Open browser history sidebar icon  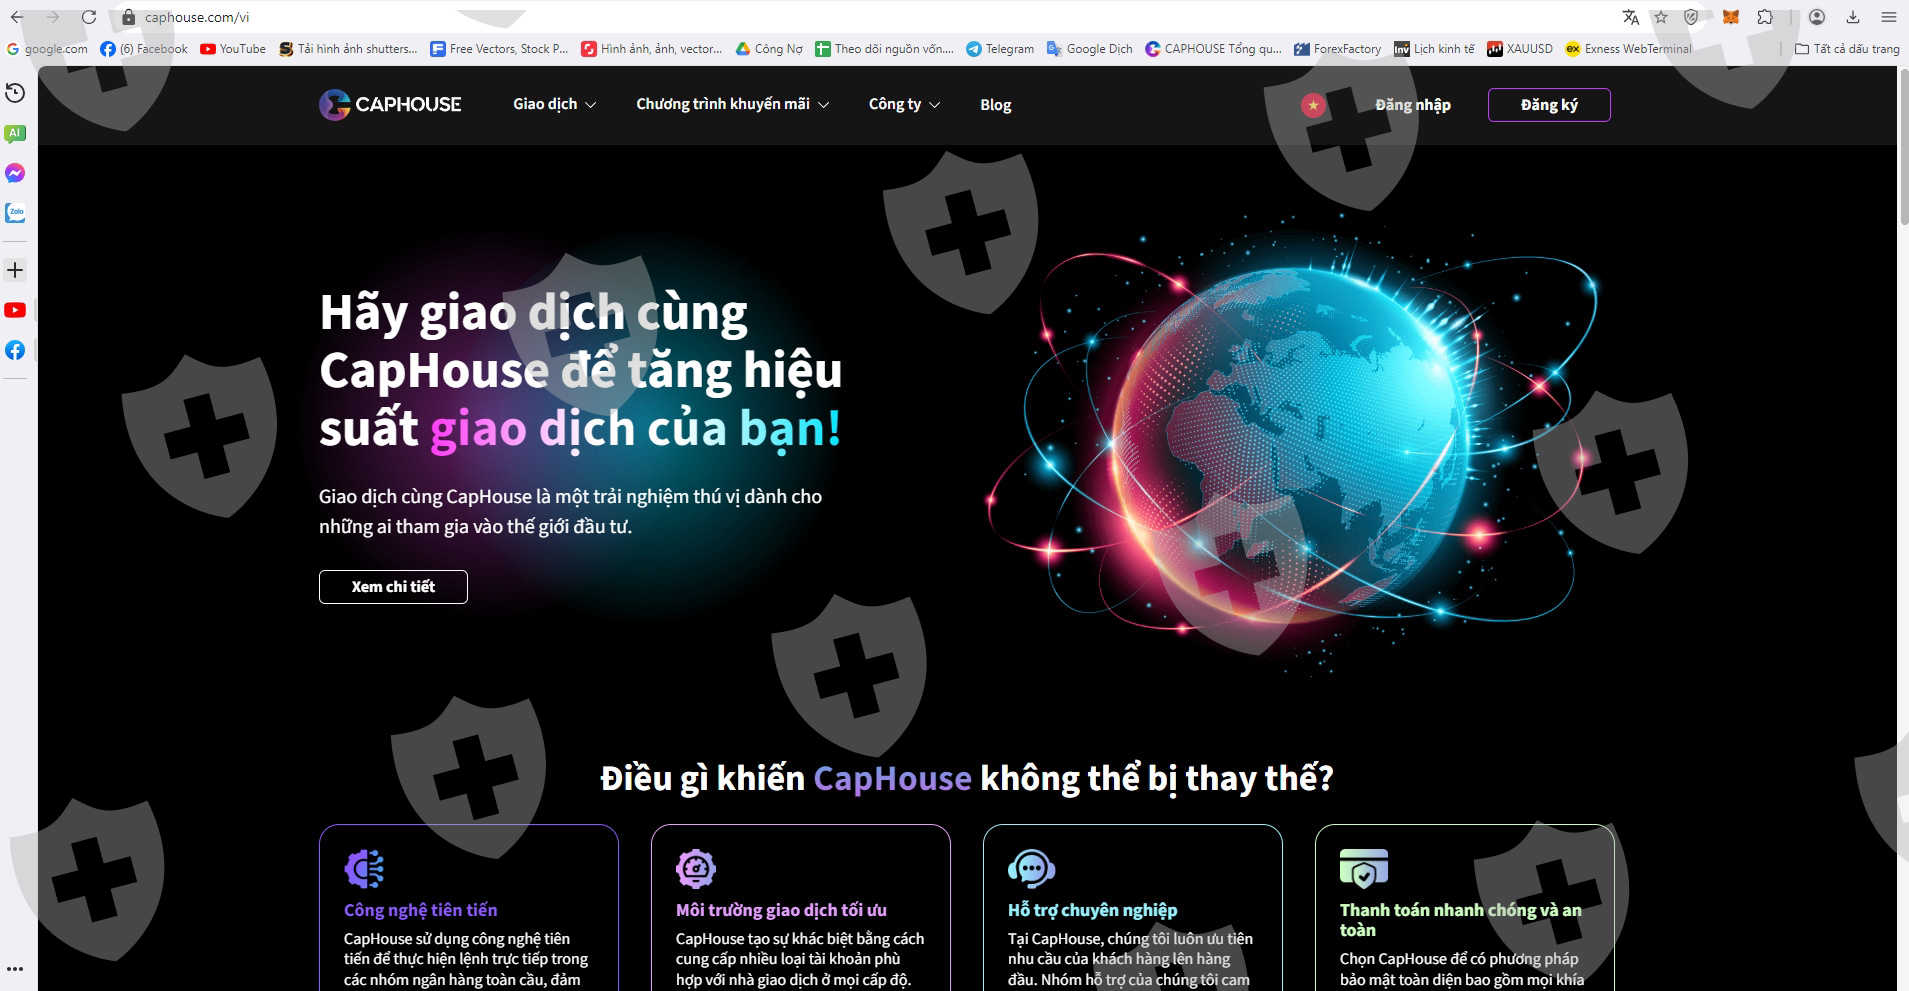click(15, 93)
